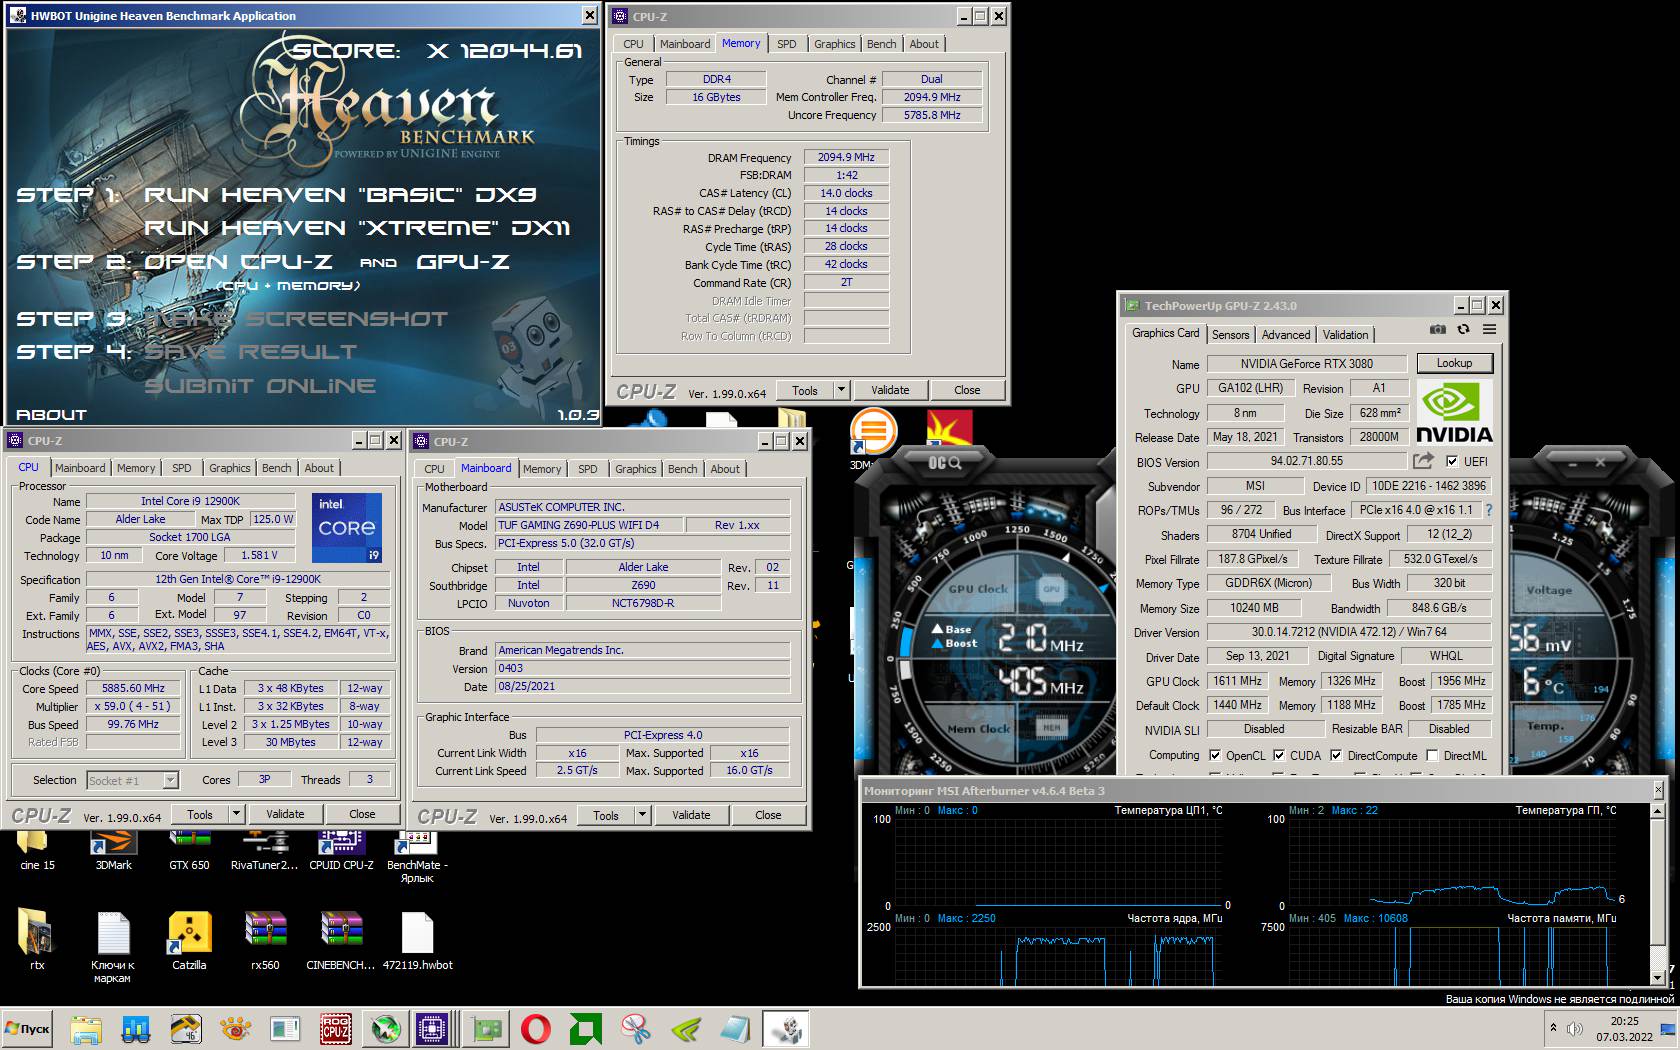The height and width of the screenshot is (1050, 1680).
Task: Click the CPU-Z purple chip taskbar icon
Action: click(x=433, y=1028)
